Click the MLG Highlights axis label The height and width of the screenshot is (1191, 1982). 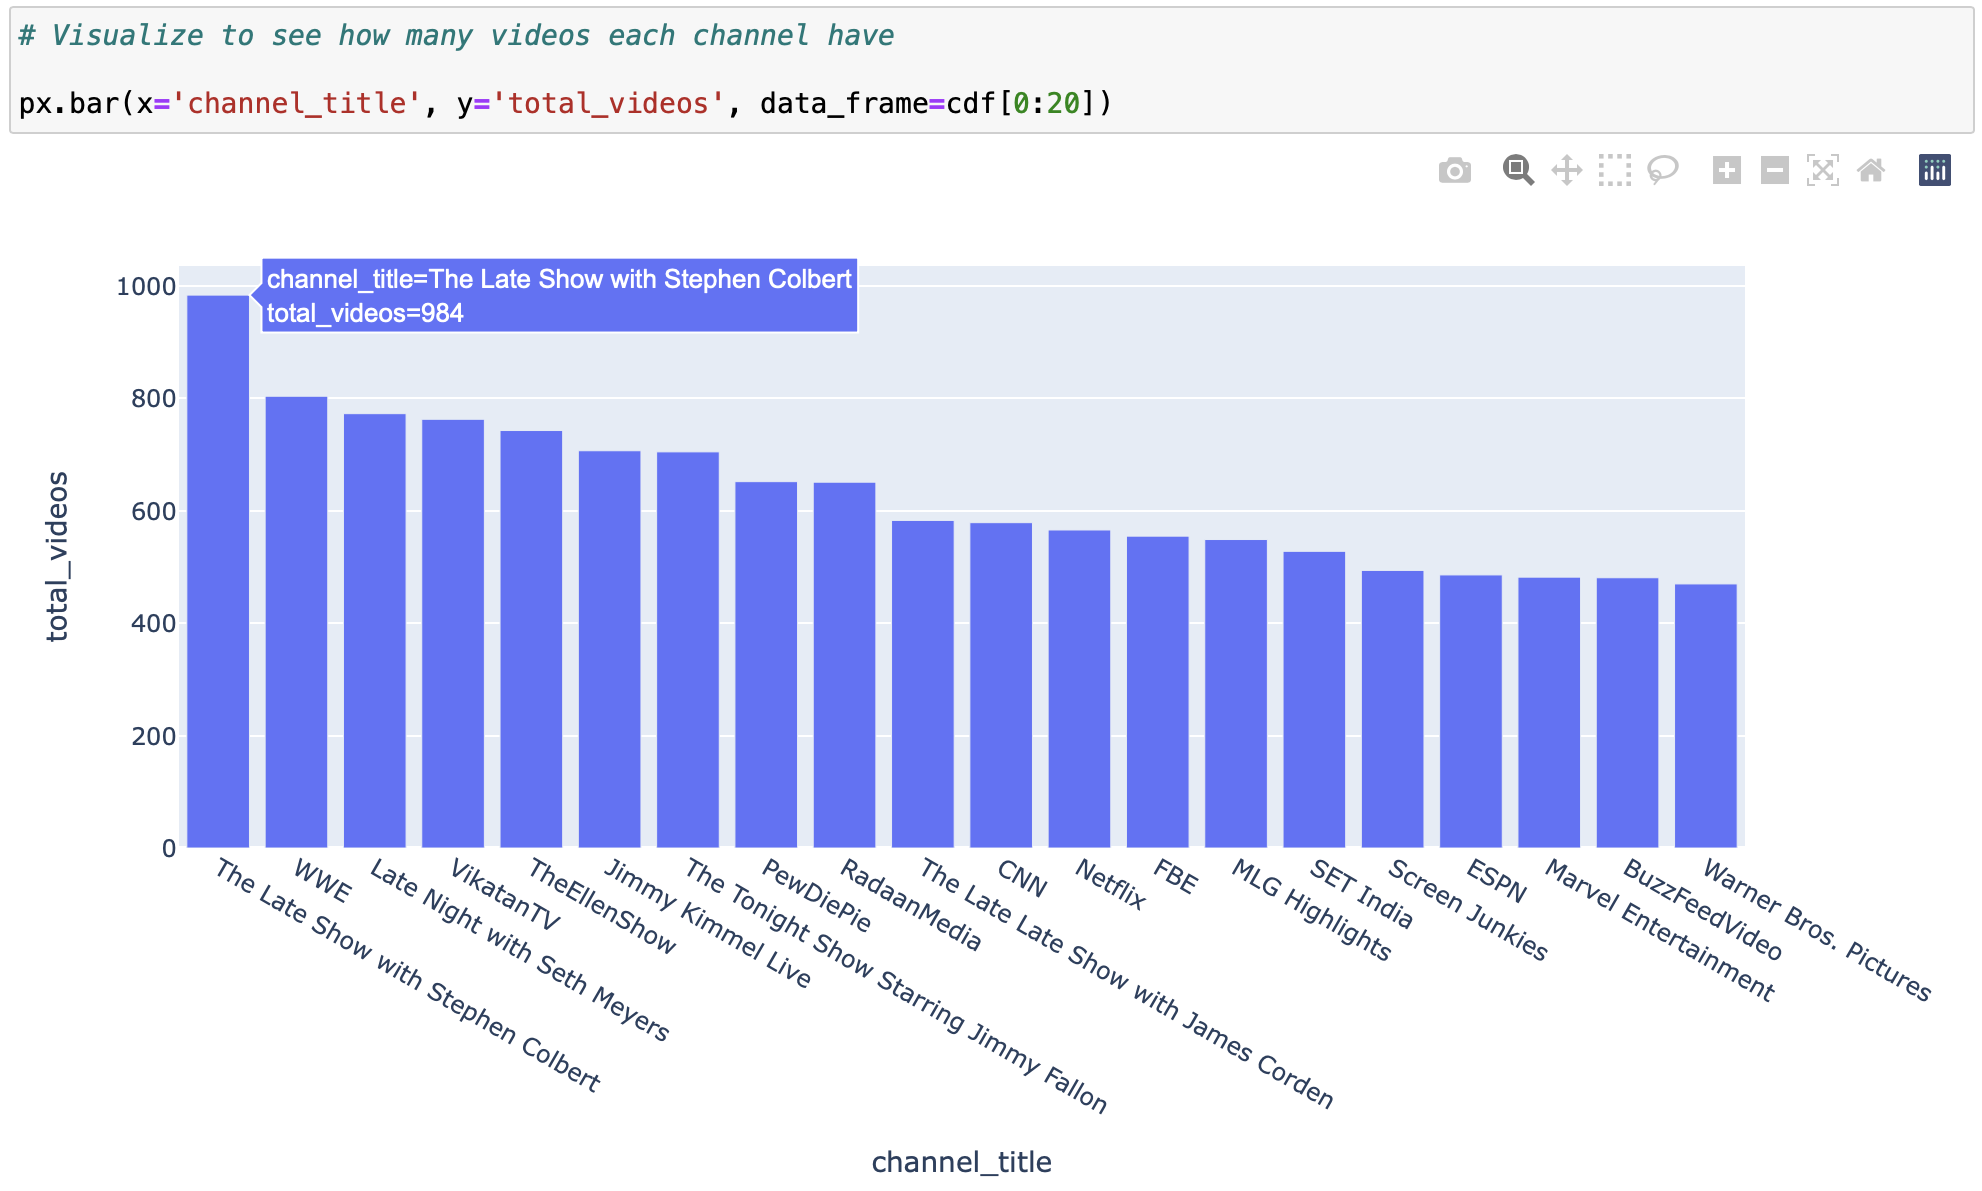1311,909
